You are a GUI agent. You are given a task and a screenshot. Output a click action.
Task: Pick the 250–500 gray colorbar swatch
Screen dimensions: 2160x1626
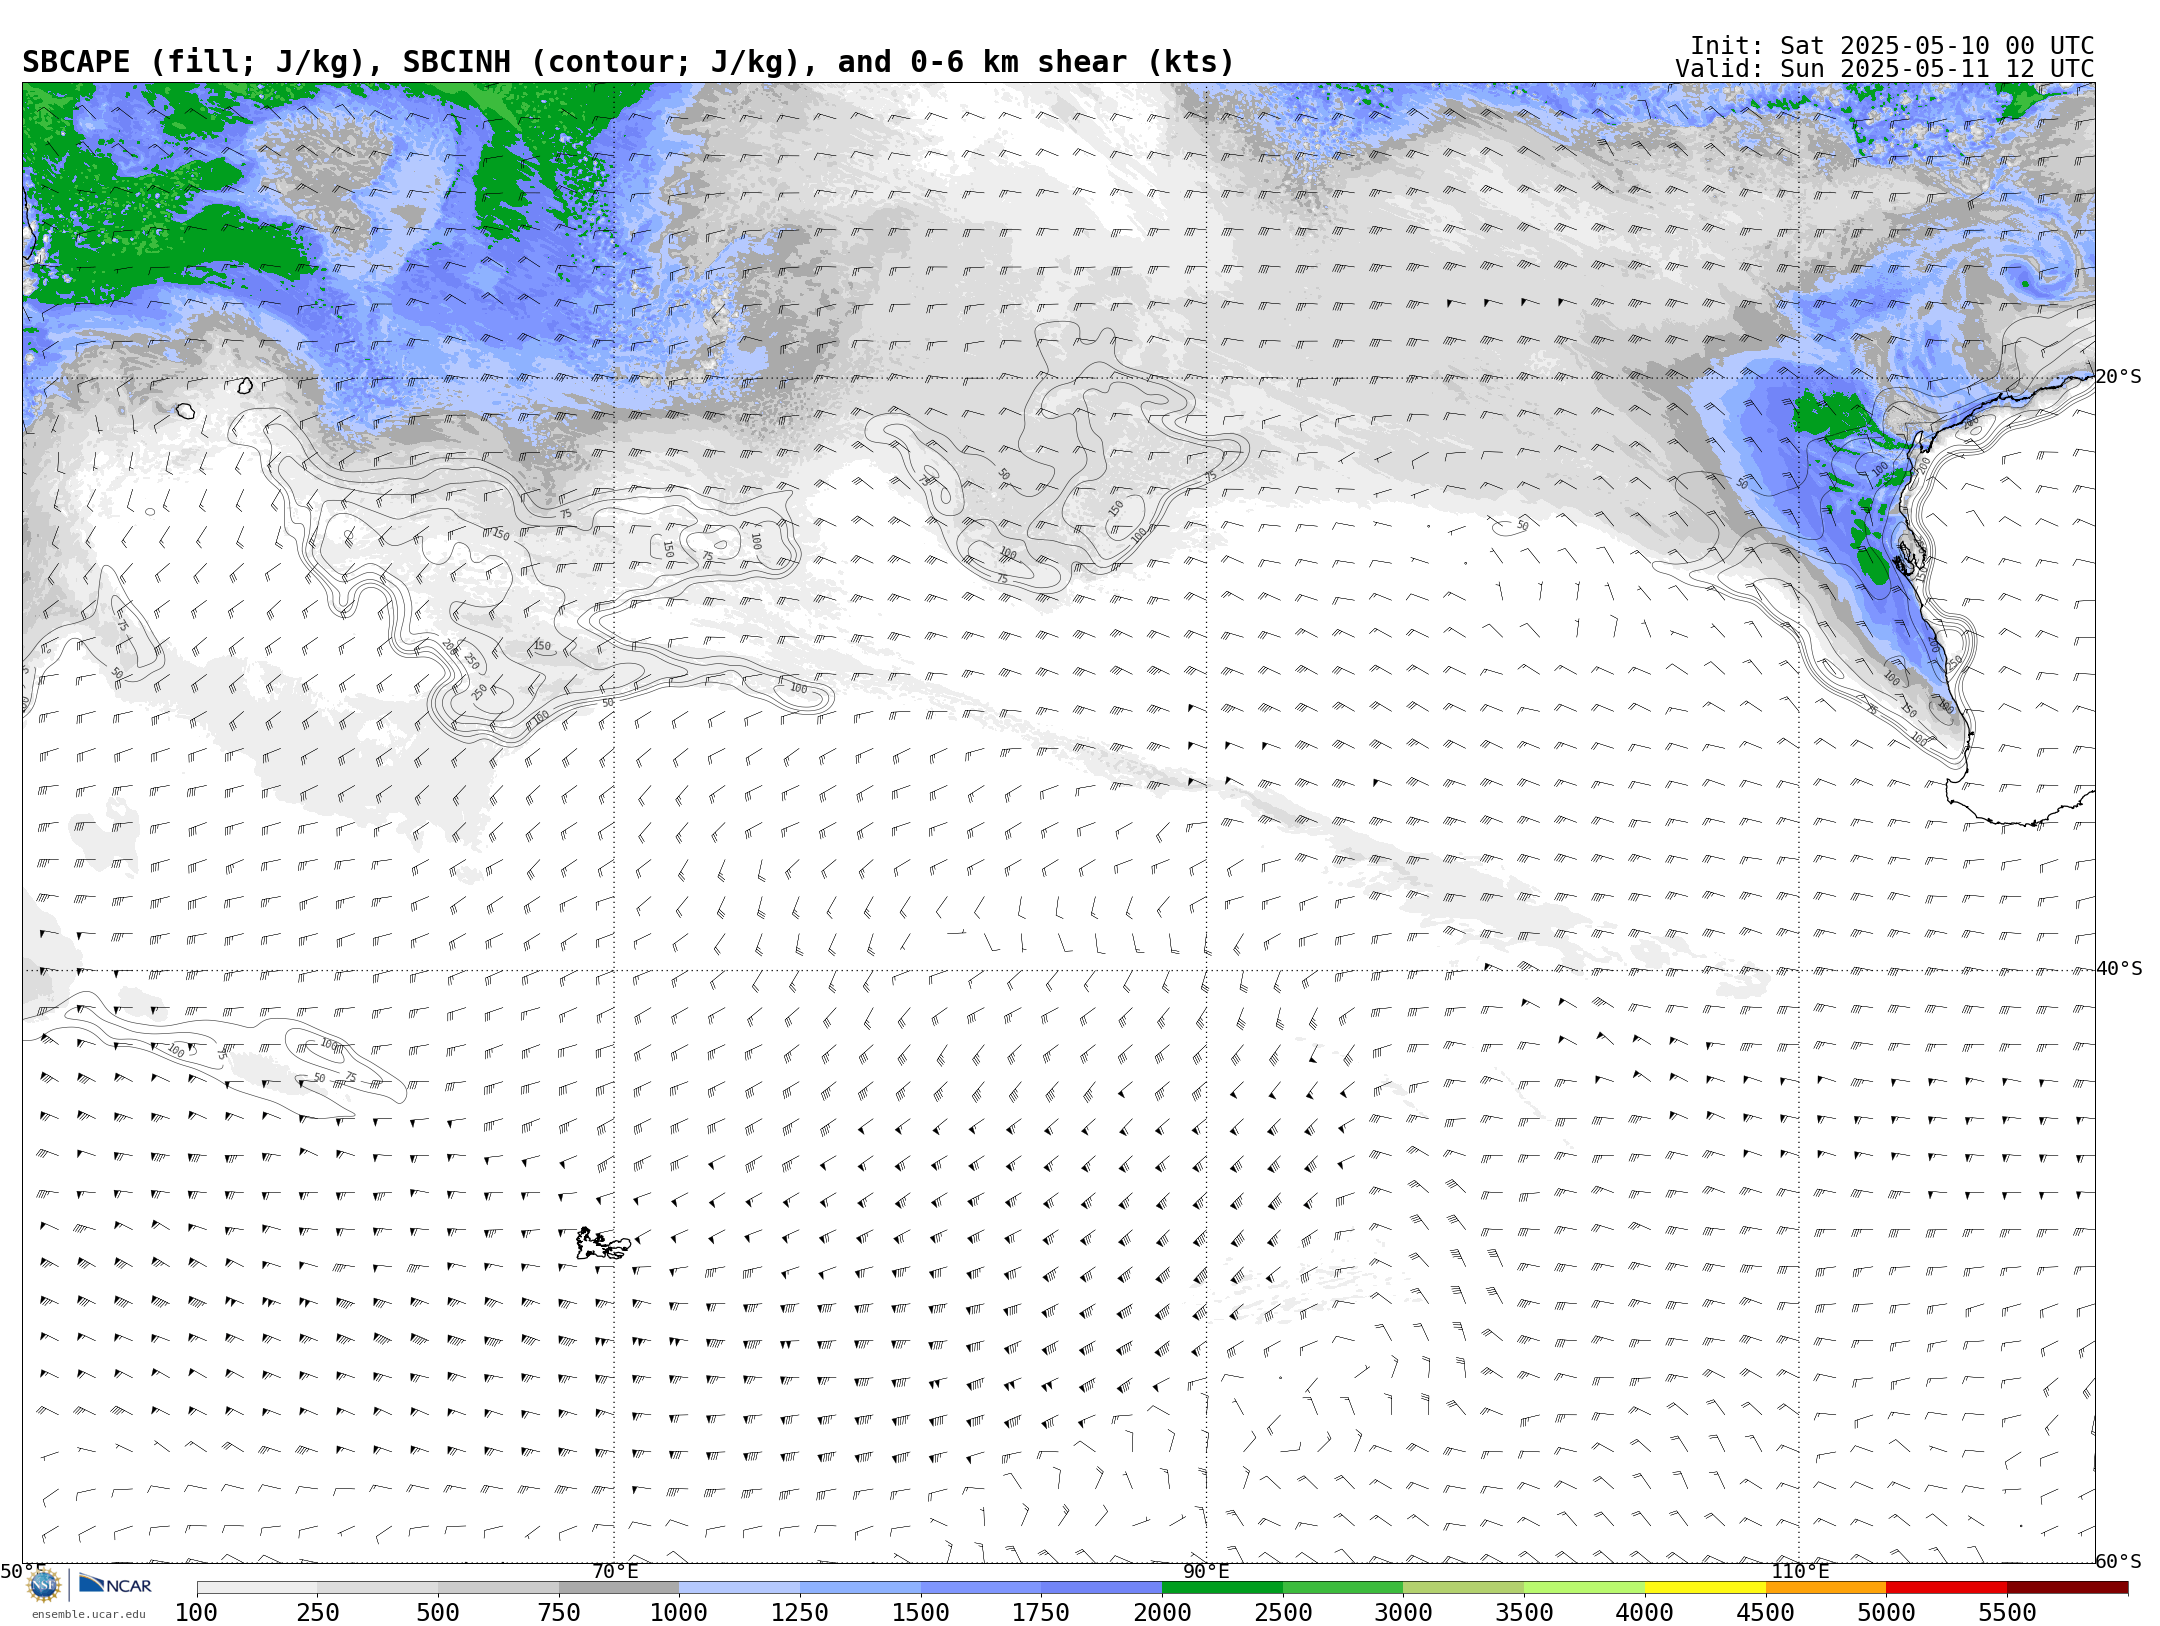click(378, 1588)
